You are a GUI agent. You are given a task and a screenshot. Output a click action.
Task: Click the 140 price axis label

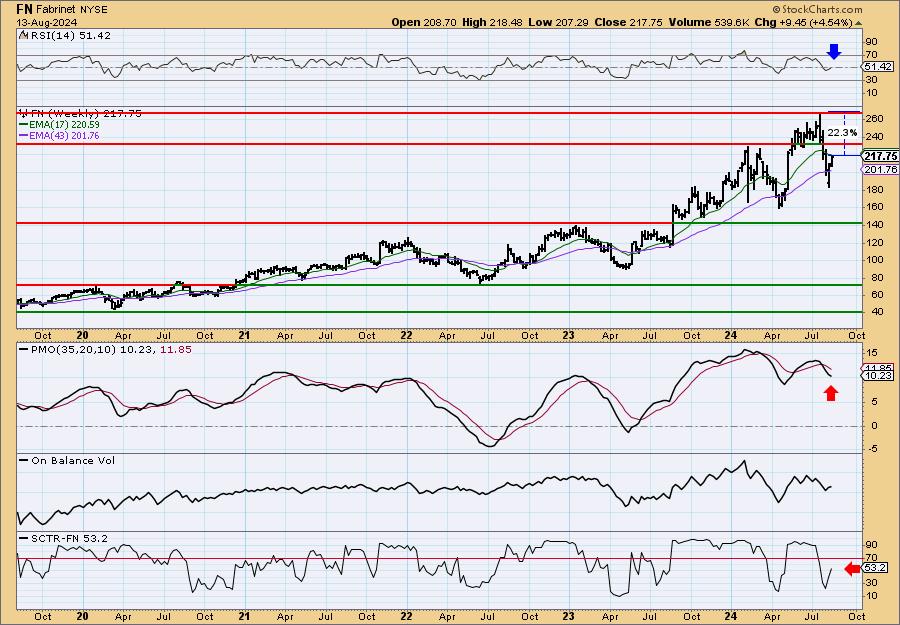[875, 224]
